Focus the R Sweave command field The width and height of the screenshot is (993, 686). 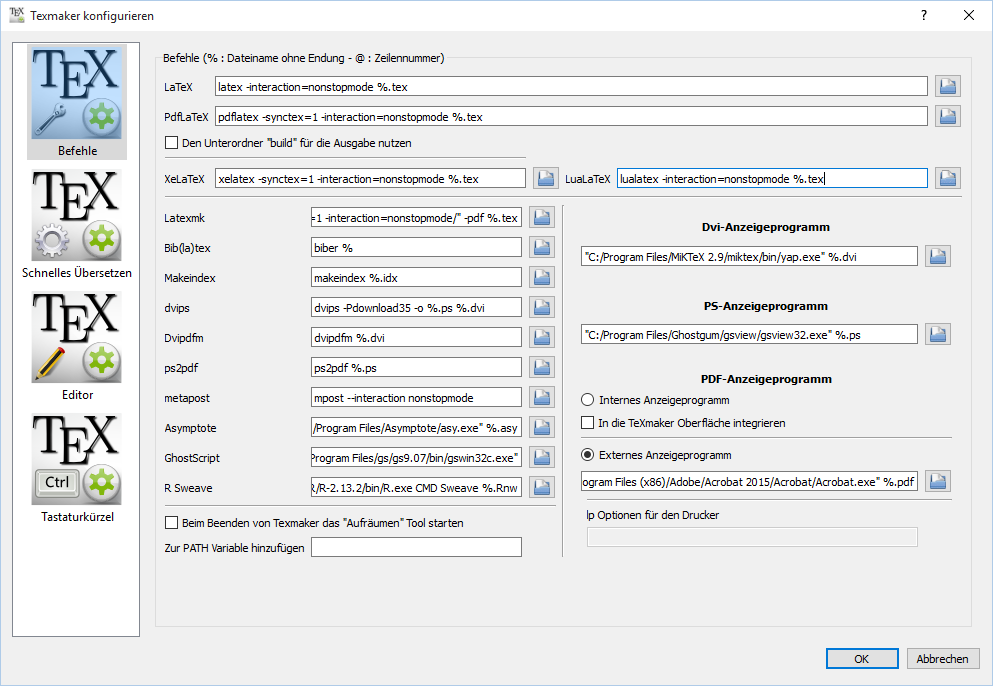click(x=416, y=488)
